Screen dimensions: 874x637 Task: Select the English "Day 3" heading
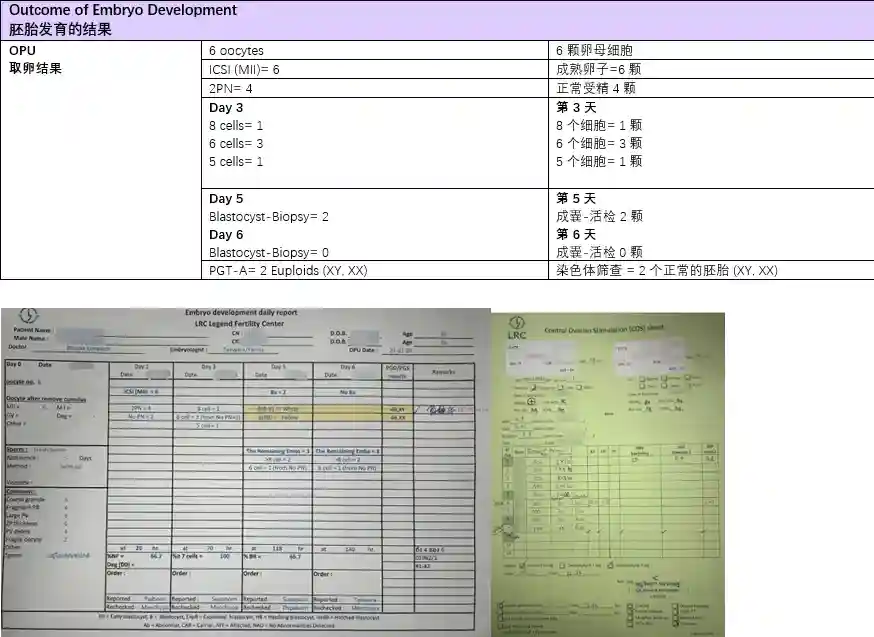tap(226, 108)
